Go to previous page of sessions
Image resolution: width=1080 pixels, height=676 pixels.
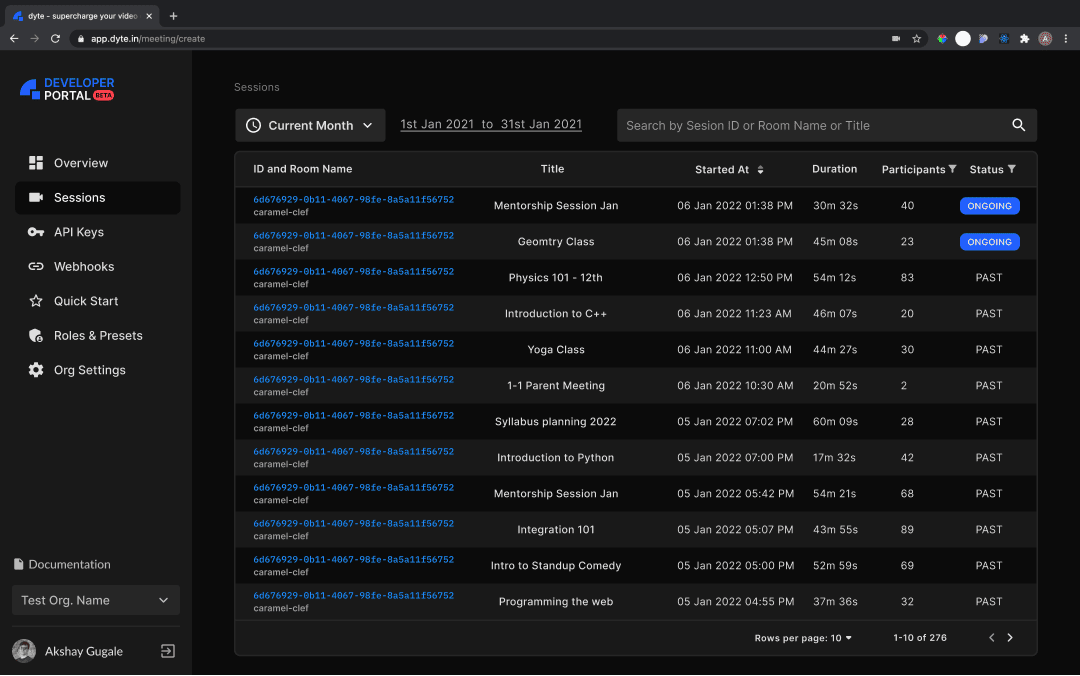tap(991, 638)
